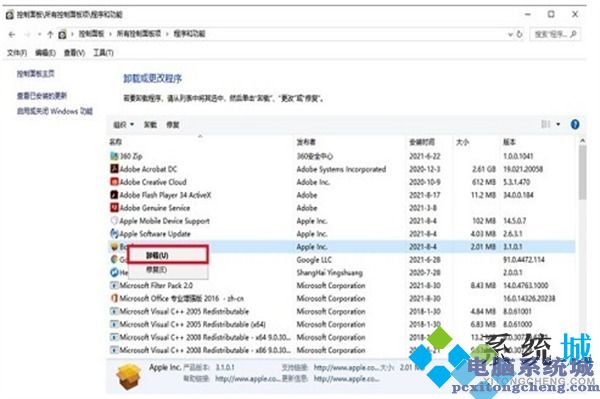Image resolution: width=600 pixels, height=399 pixels.
Task: Click the package icon in details pane
Action: point(129,376)
